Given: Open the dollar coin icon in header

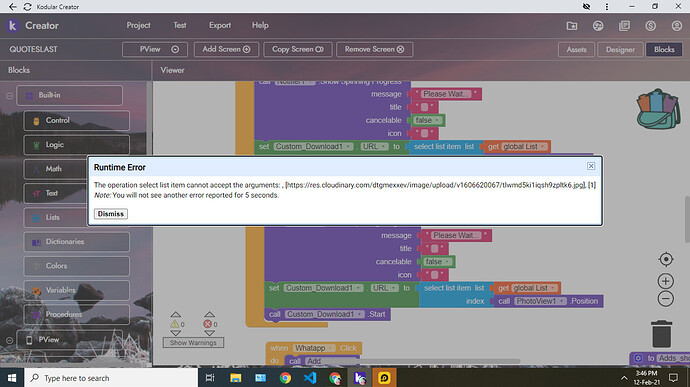Looking at the screenshot, I should pos(650,26).
